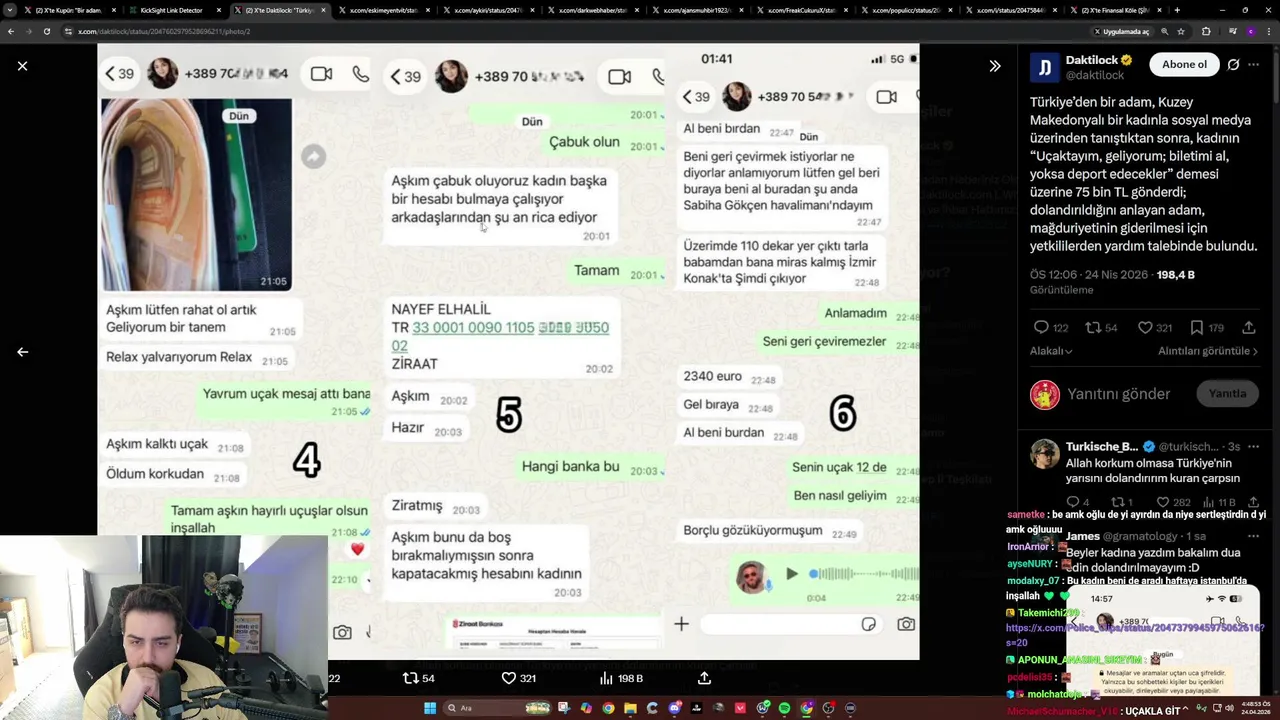Open Grok explain icon beside Abone ol

click(1234, 65)
